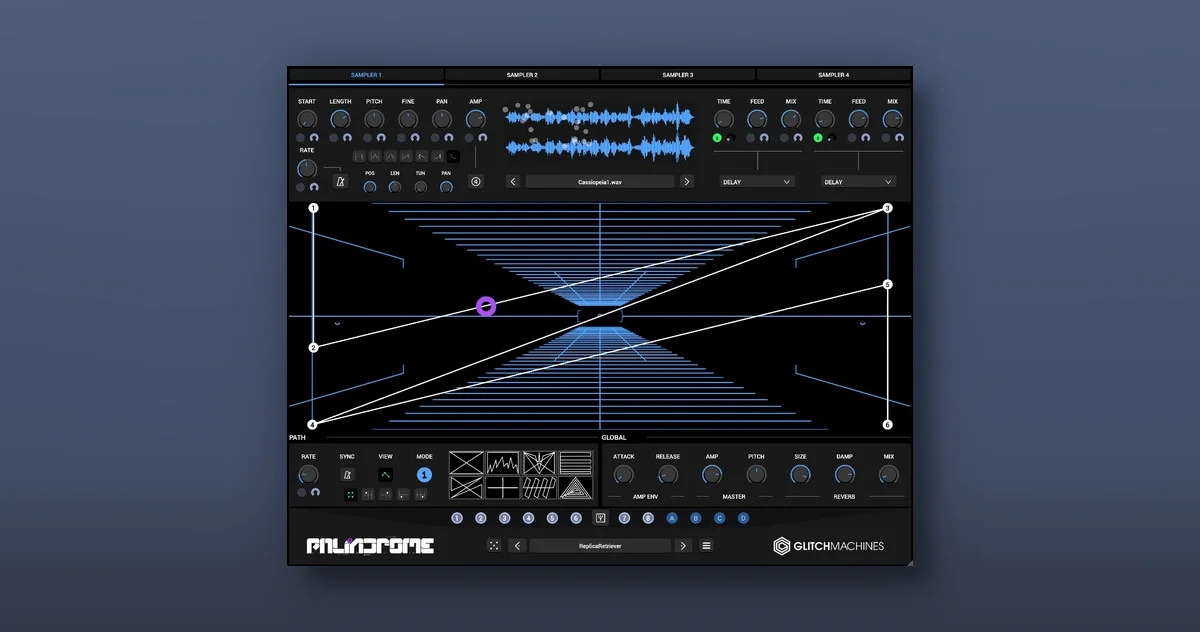
Task: Click the square icon between slots 6 and 7
Action: (600, 518)
